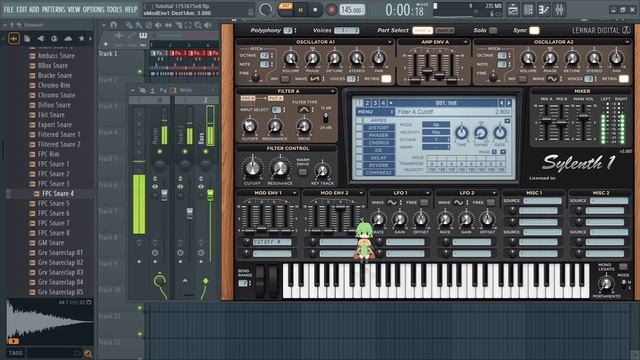Screen dimensions: 640x360
Task: Click the playlist zoom magnifier tool
Action: 198,25
